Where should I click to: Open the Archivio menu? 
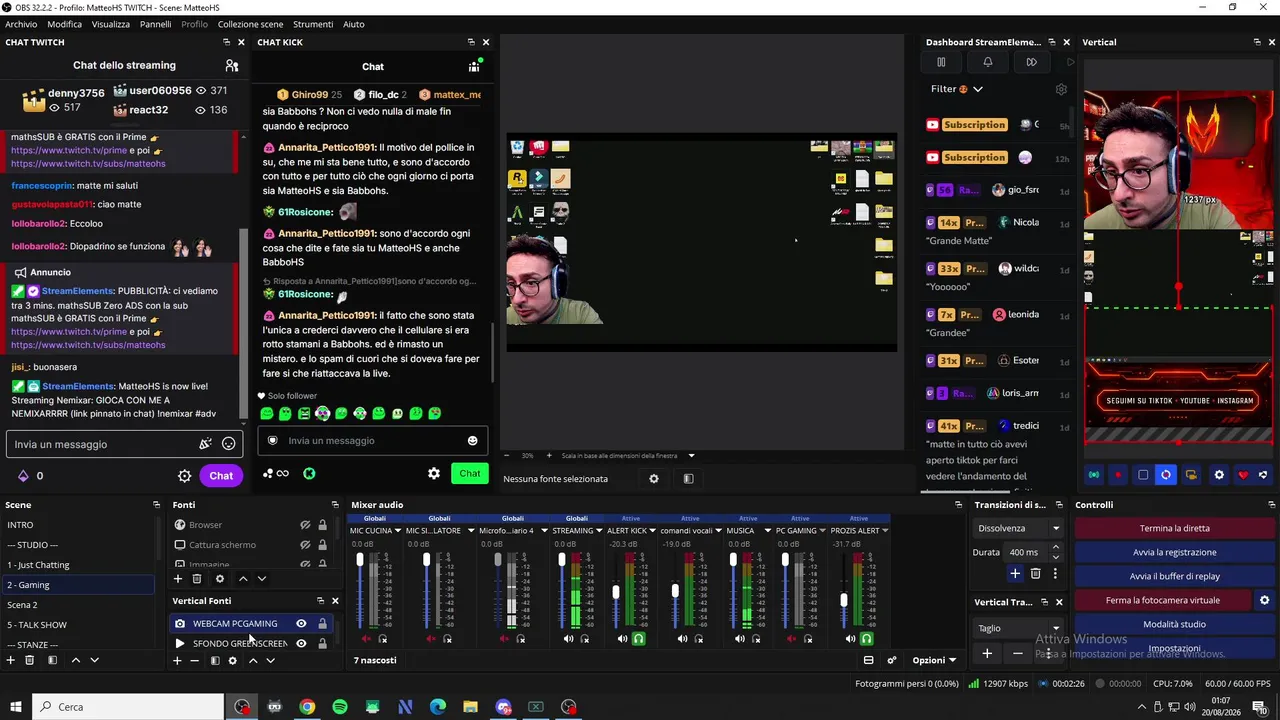pos(21,24)
